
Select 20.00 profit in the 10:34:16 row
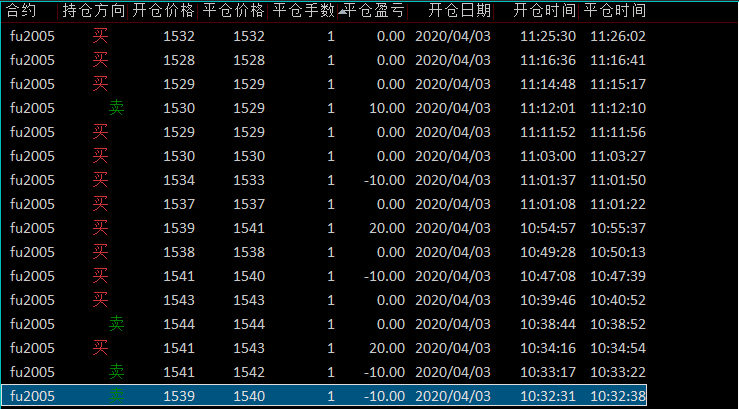[x=387, y=348]
